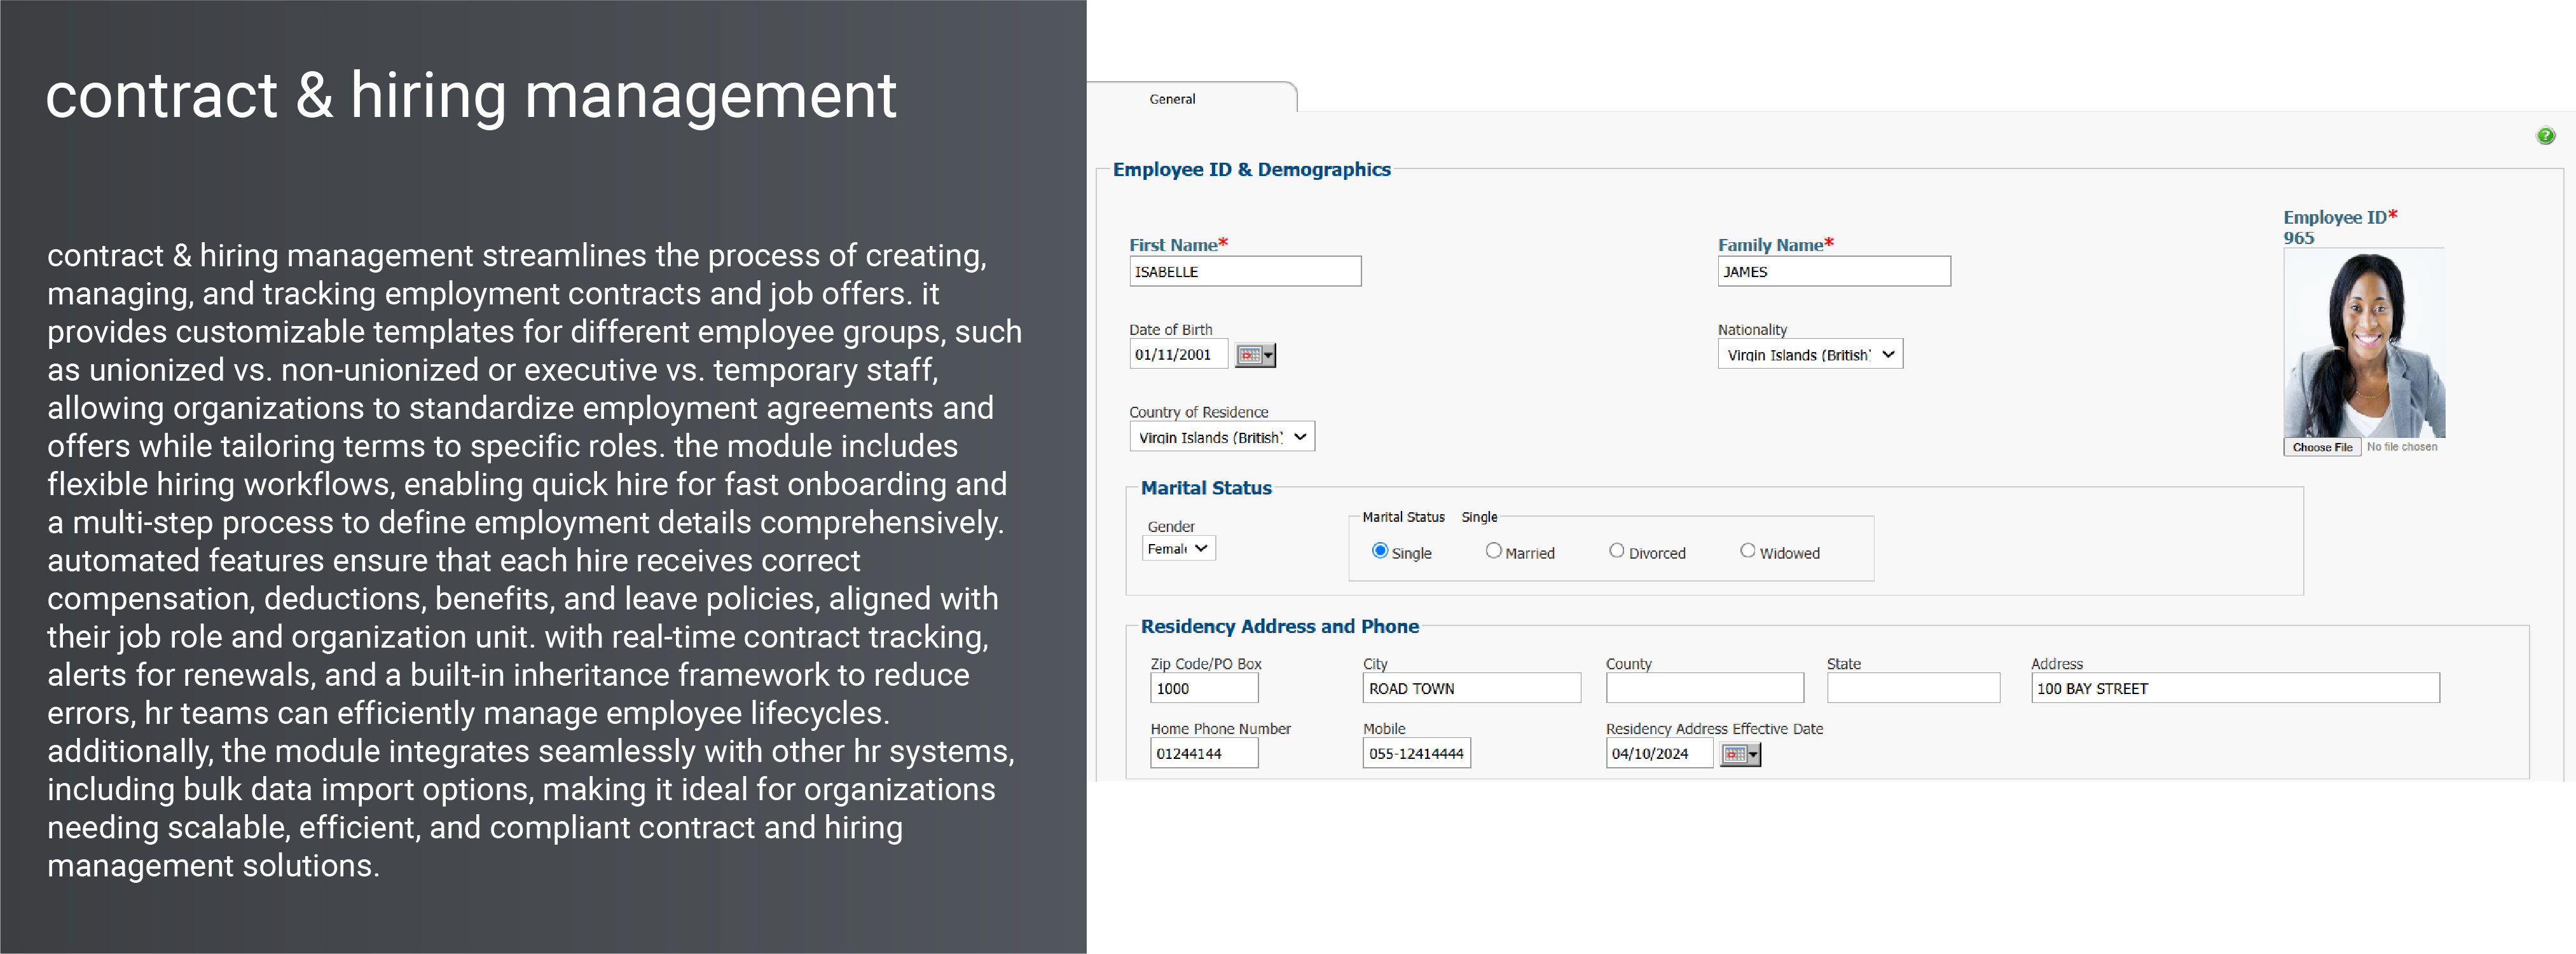
Task: Click the City field ROAD TOWN
Action: (1472, 688)
